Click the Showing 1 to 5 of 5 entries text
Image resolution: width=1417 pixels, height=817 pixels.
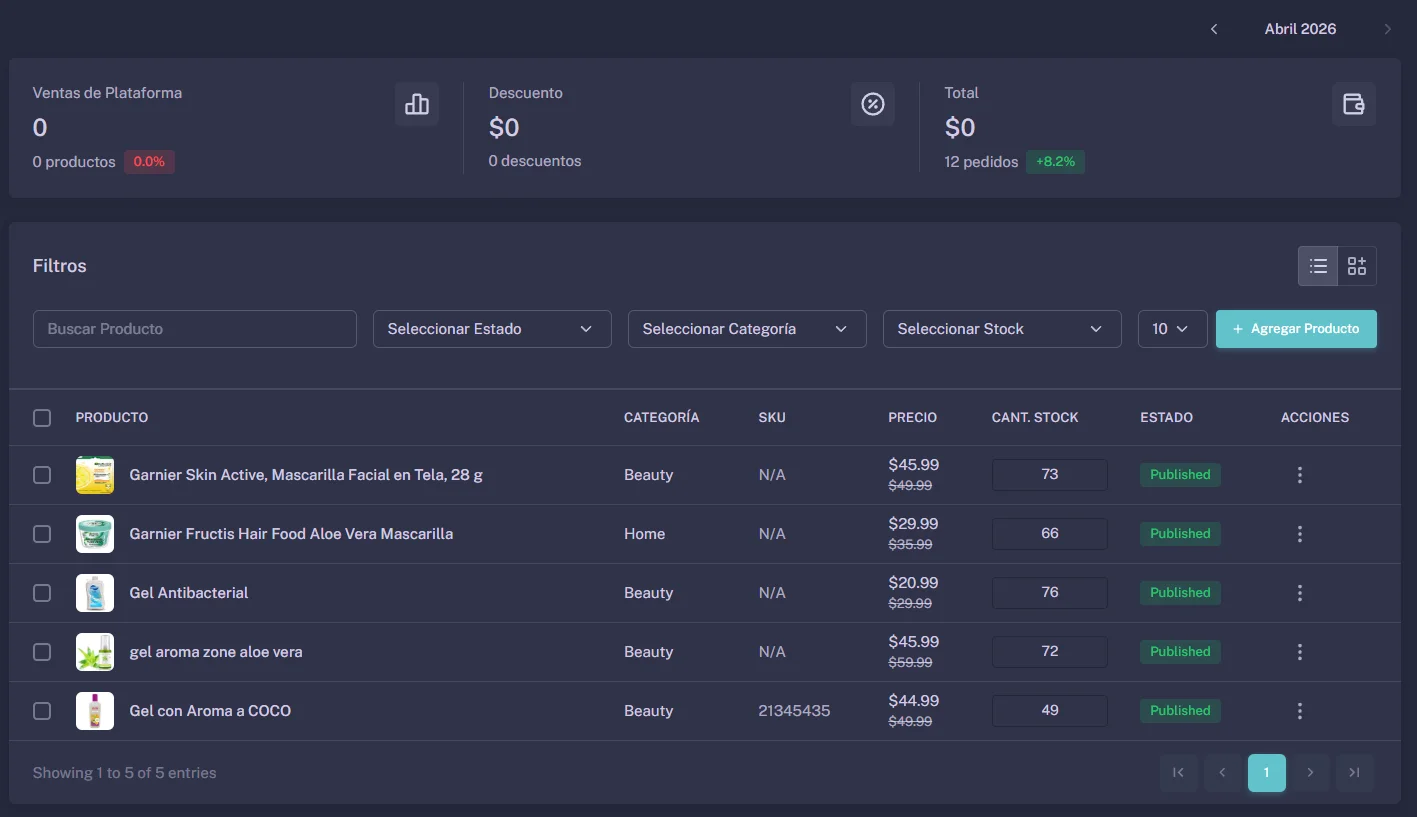point(125,773)
